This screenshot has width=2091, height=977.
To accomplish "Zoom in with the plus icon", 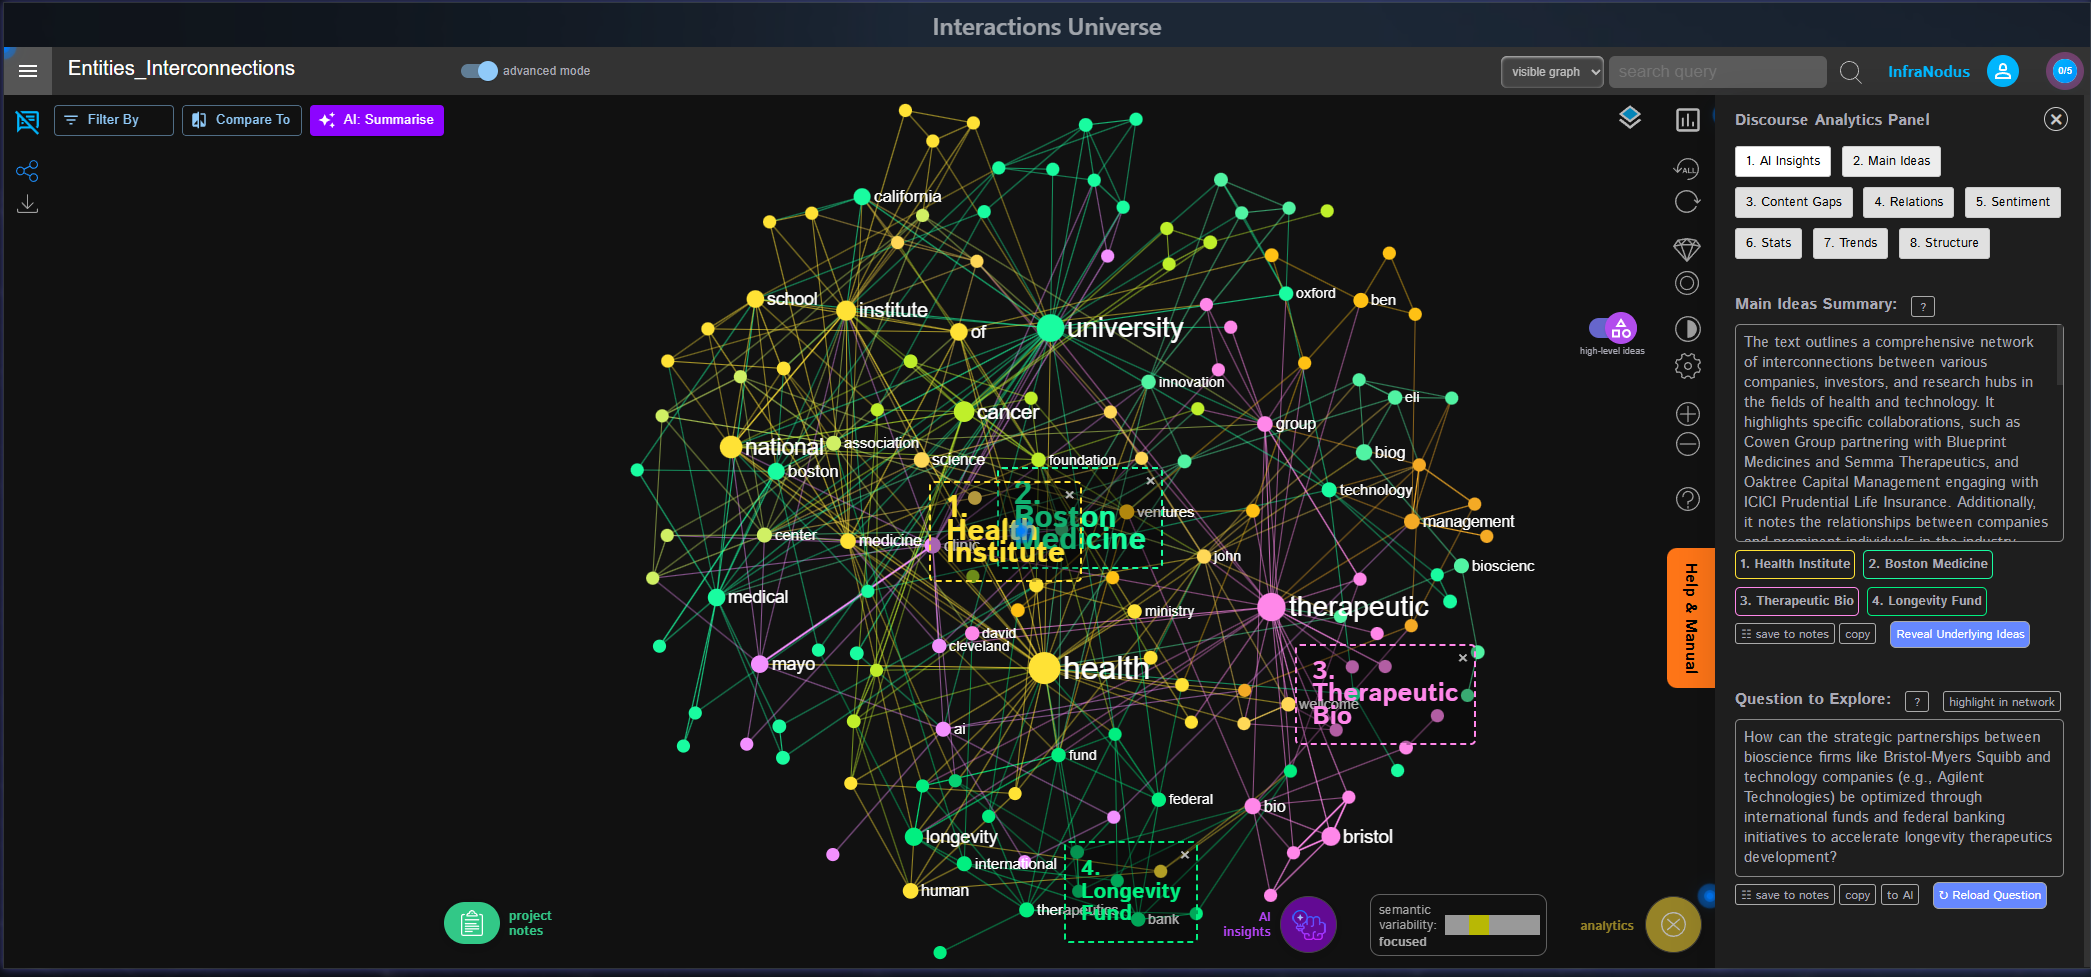I will [1687, 414].
